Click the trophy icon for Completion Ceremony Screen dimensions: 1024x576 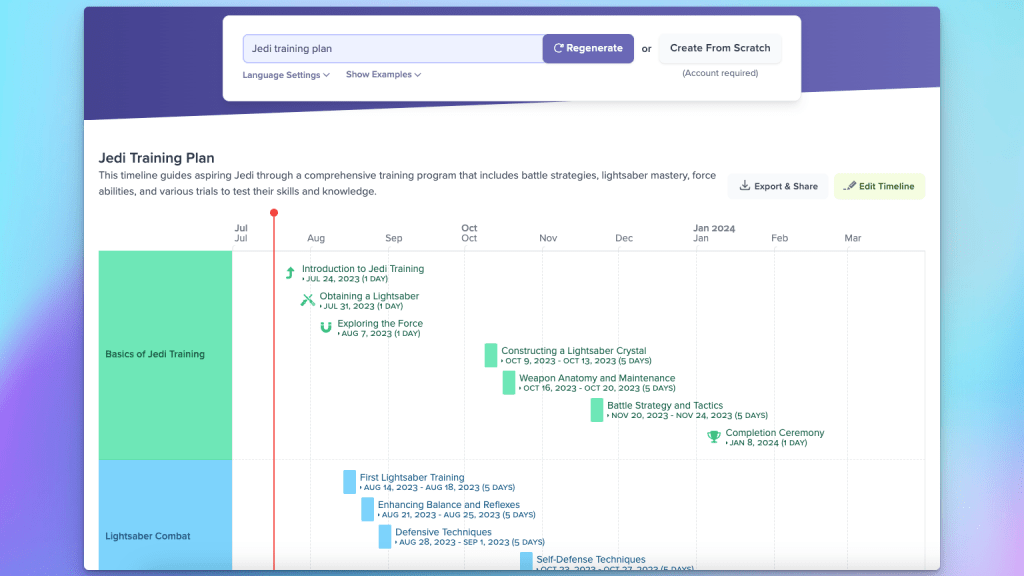713,437
